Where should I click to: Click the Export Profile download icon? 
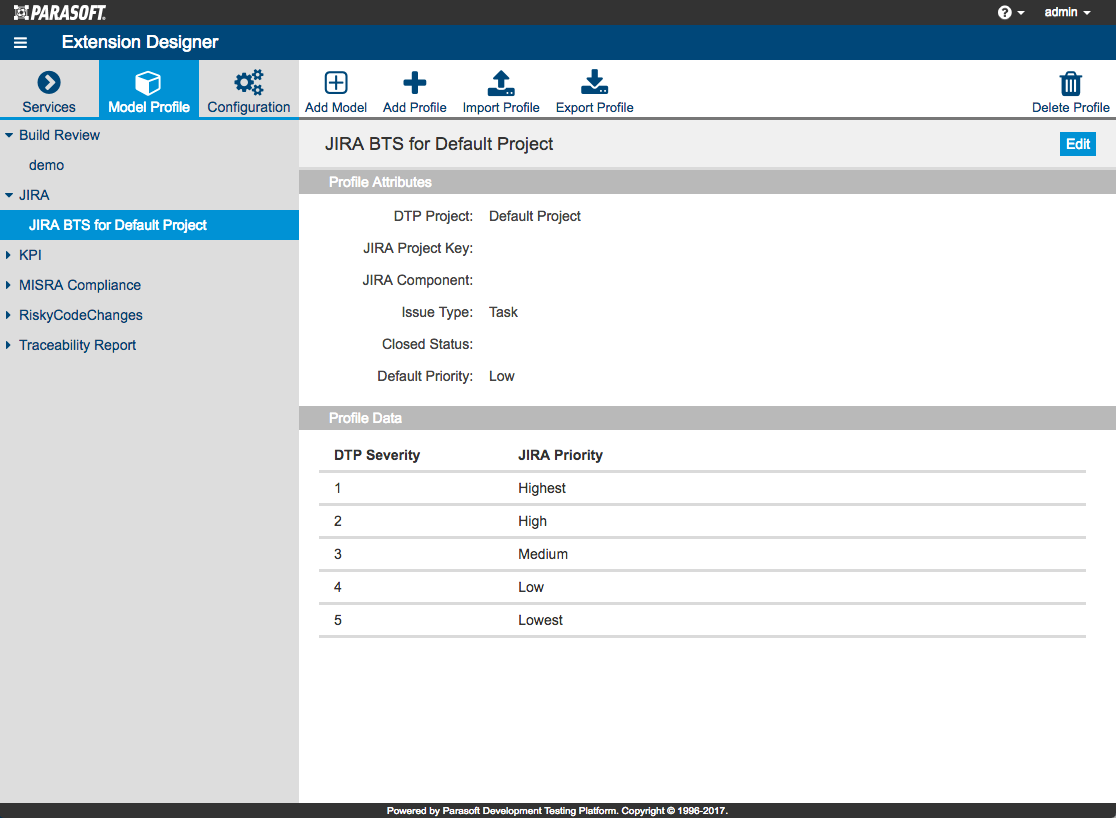(x=594, y=83)
